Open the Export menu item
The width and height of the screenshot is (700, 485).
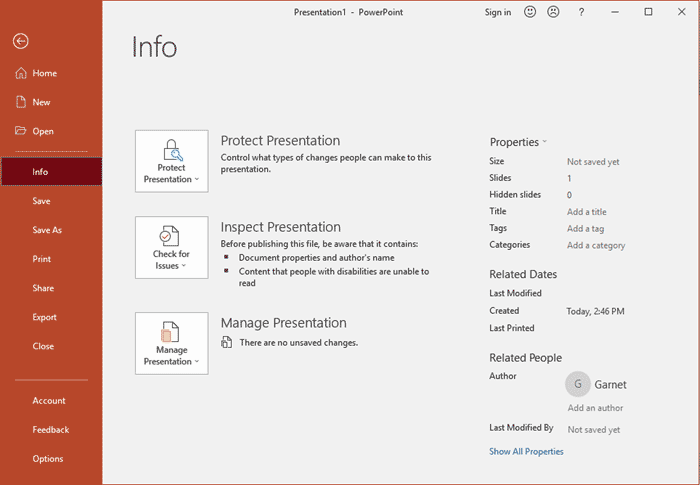tap(44, 317)
